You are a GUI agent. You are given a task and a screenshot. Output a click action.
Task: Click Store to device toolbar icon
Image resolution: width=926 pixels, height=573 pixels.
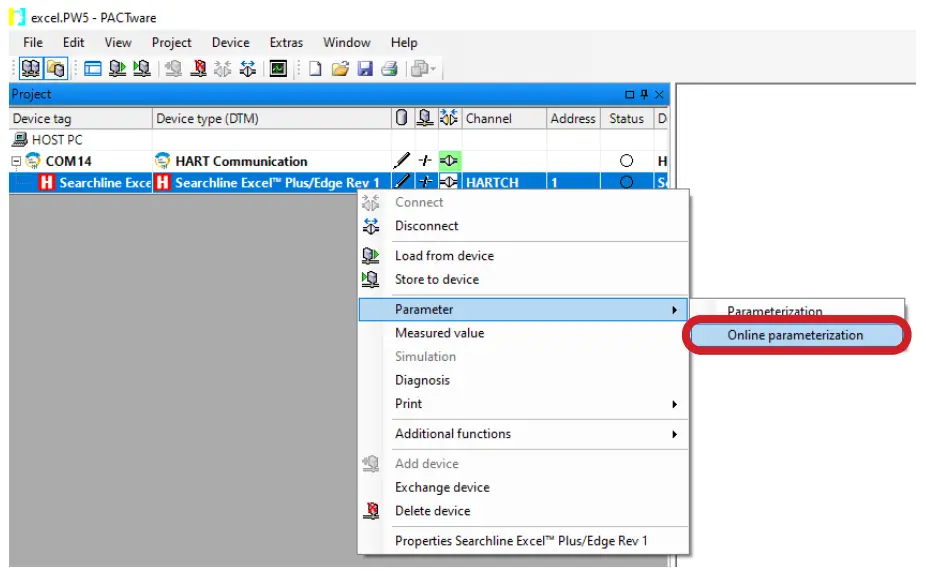point(142,69)
